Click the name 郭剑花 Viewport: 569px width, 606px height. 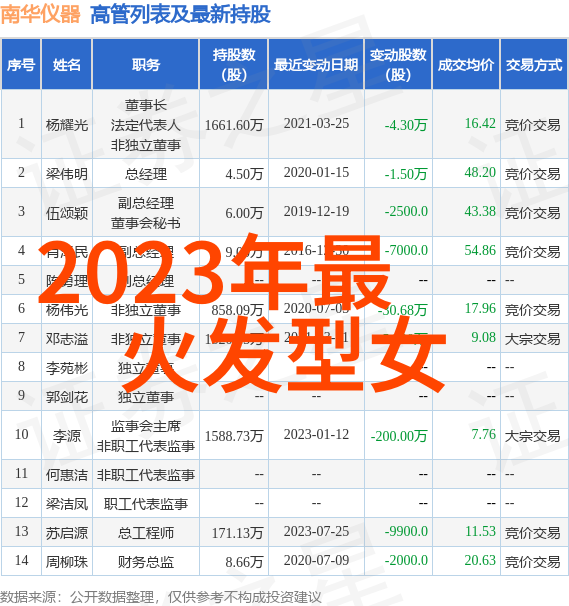(x=66, y=397)
